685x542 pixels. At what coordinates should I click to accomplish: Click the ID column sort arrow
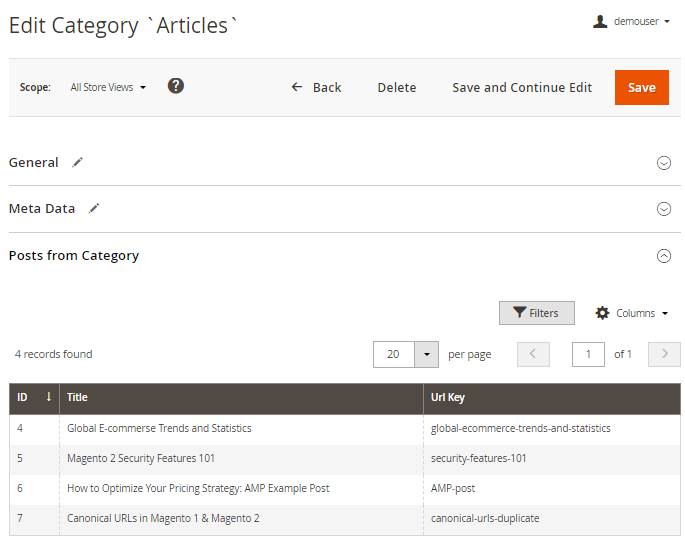(x=49, y=397)
